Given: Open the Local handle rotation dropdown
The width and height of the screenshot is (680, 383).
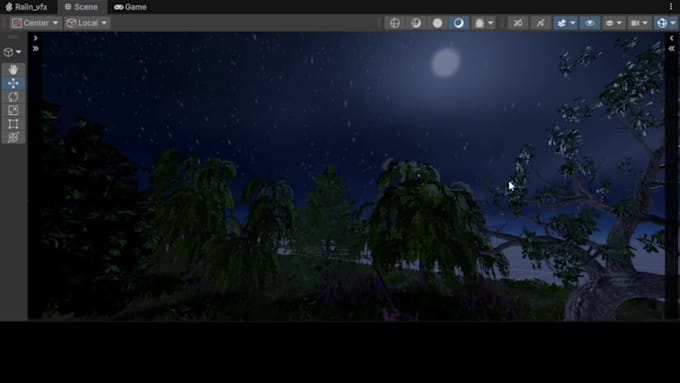Looking at the screenshot, I should coord(87,23).
